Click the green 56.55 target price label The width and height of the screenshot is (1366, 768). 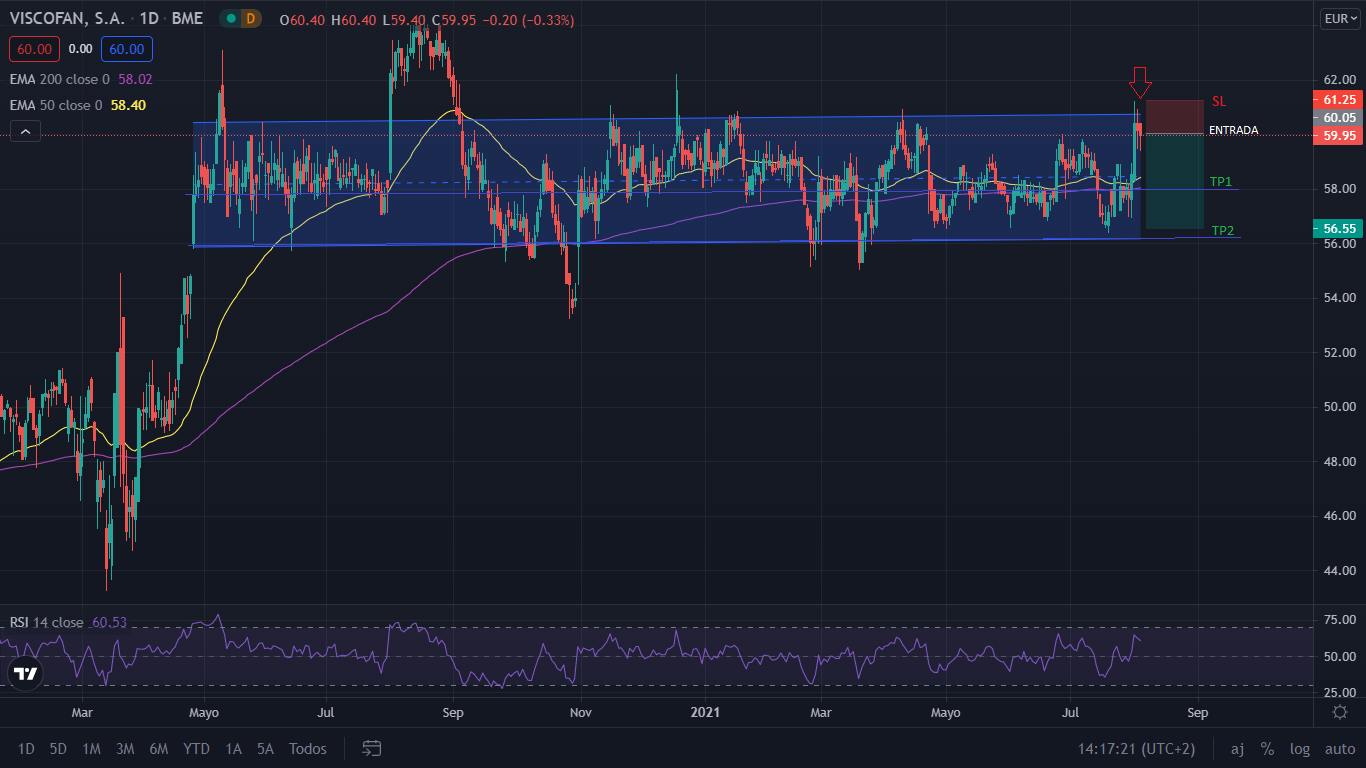[x=1338, y=228]
